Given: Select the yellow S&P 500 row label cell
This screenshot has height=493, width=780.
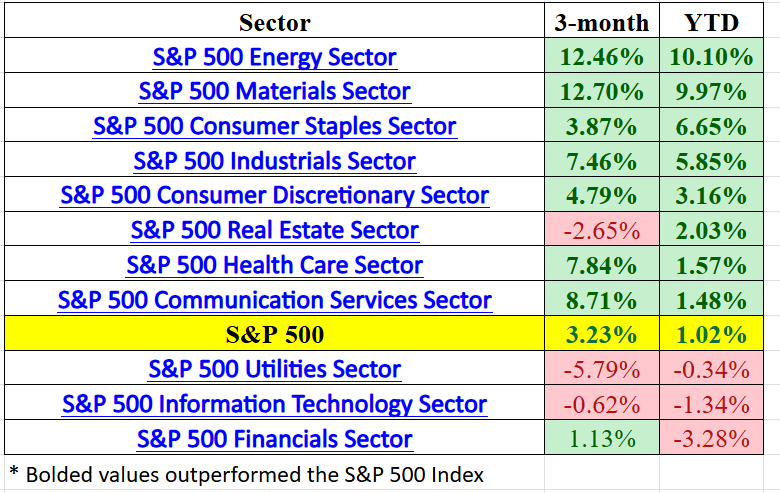Looking at the screenshot, I should pos(275,335).
